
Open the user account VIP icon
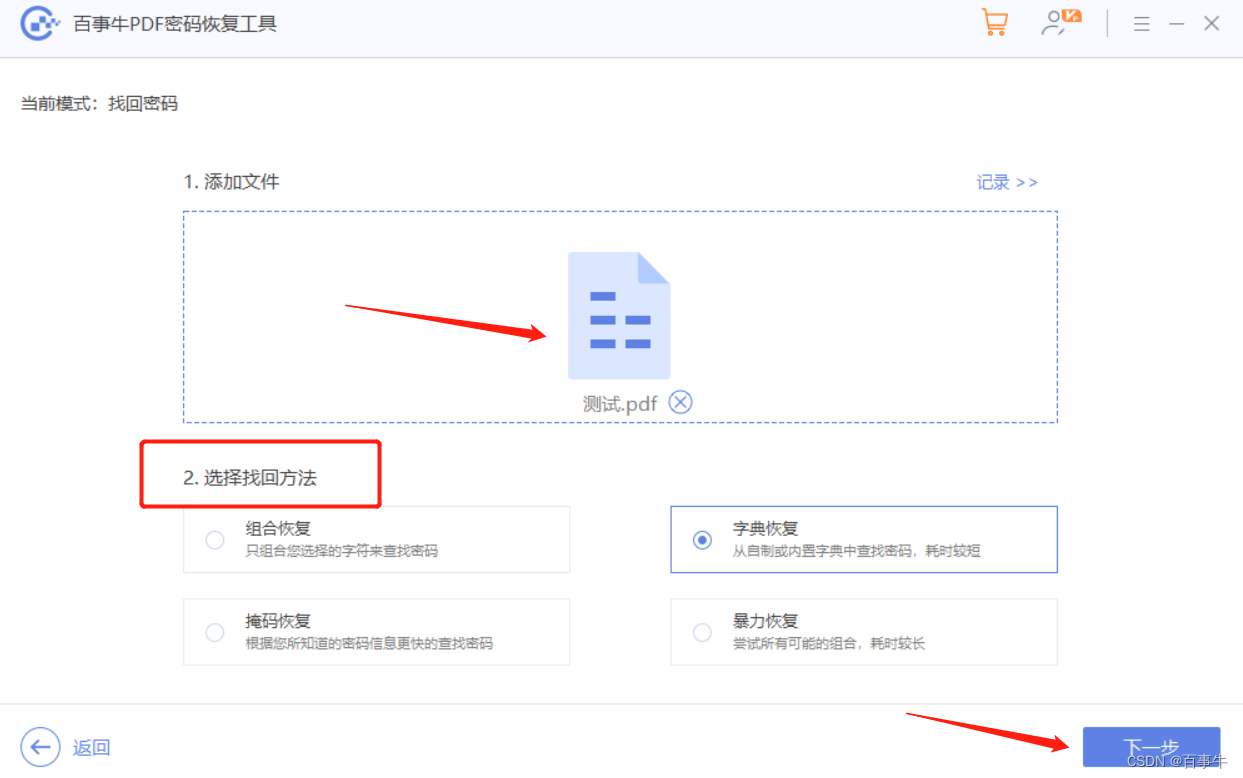1062,23
